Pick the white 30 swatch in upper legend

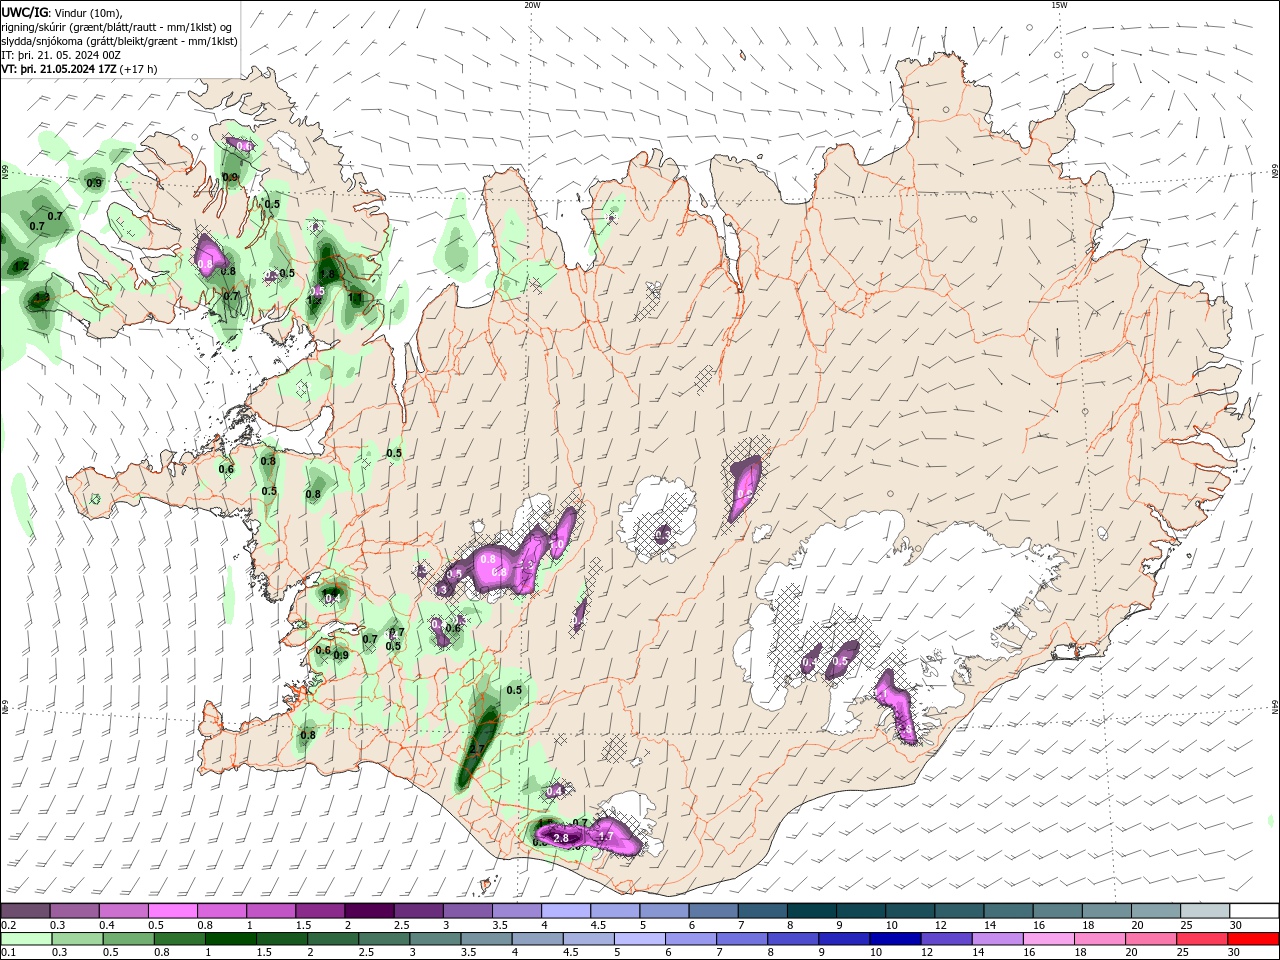click(x=1255, y=910)
